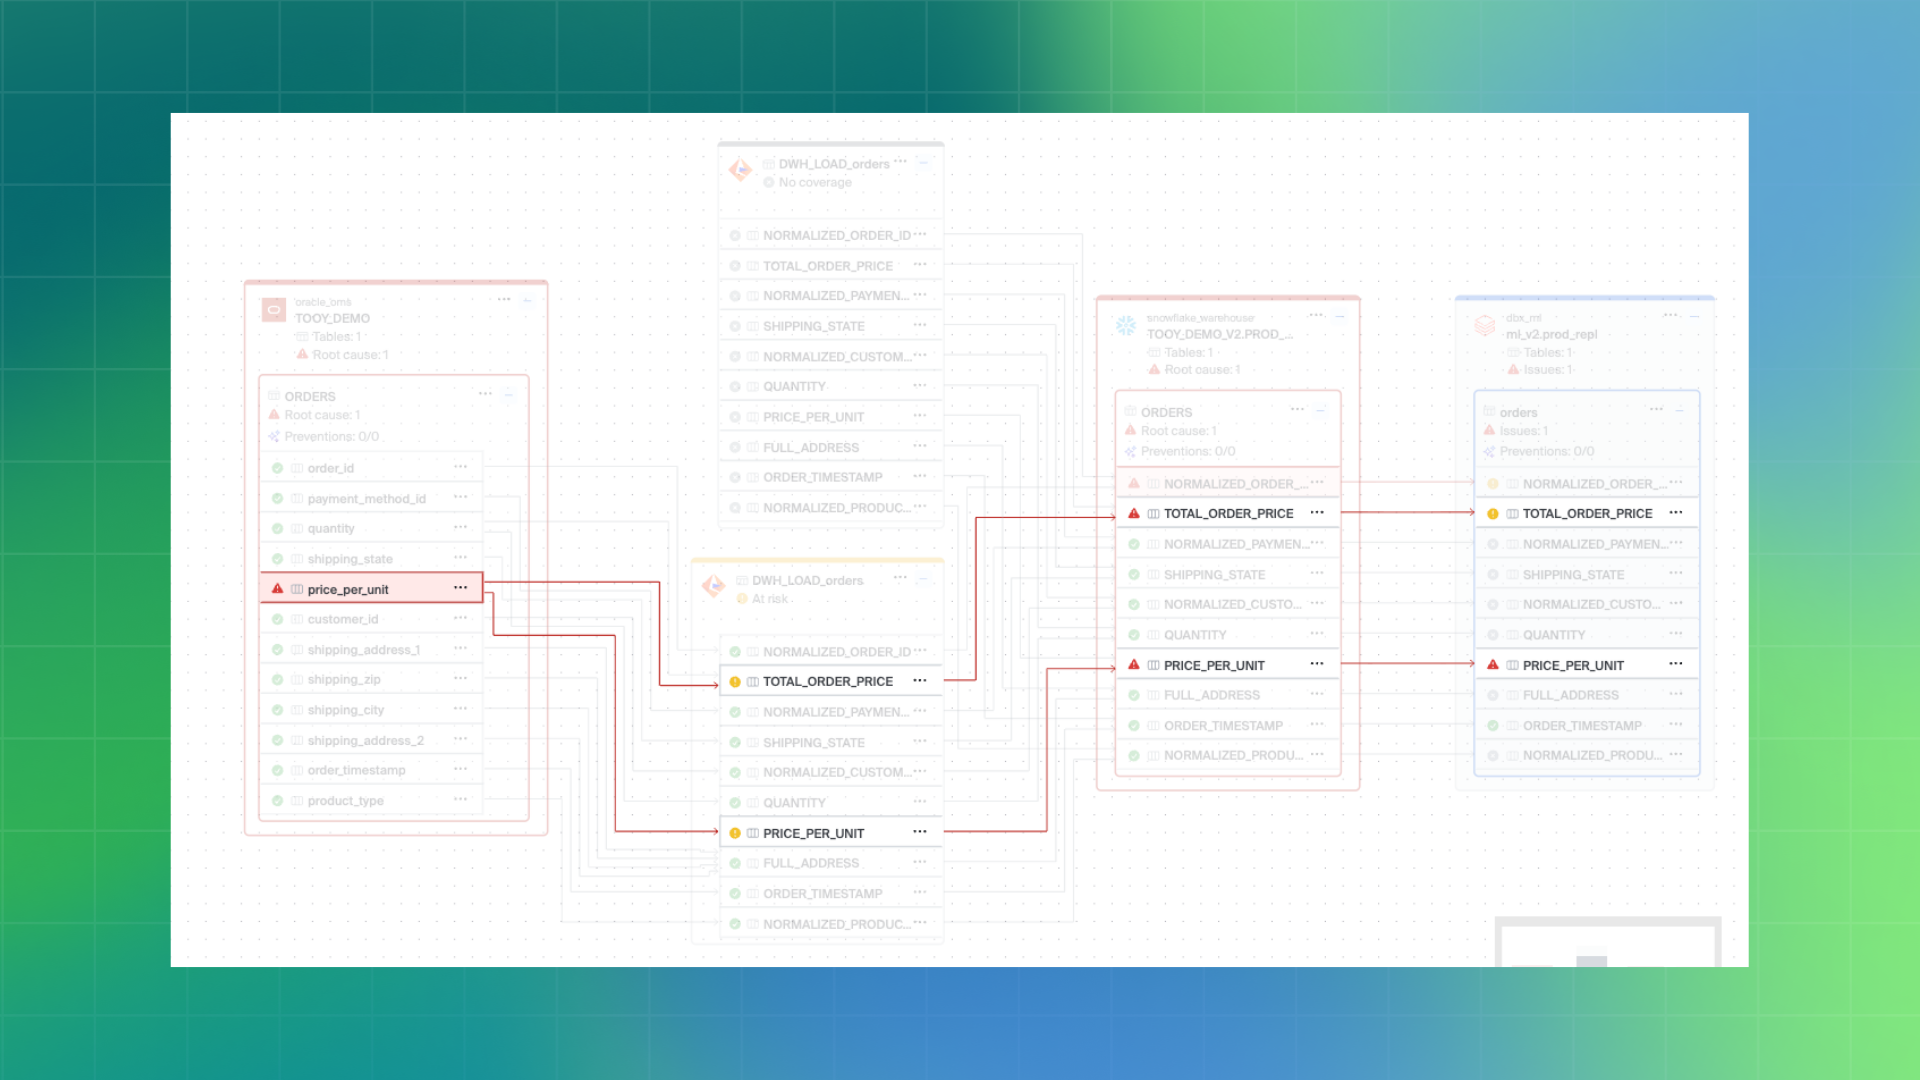Collapse the dbx_ml lowercase orders table
The height and width of the screenshot is (1080, 1920).
(1679, 410)
